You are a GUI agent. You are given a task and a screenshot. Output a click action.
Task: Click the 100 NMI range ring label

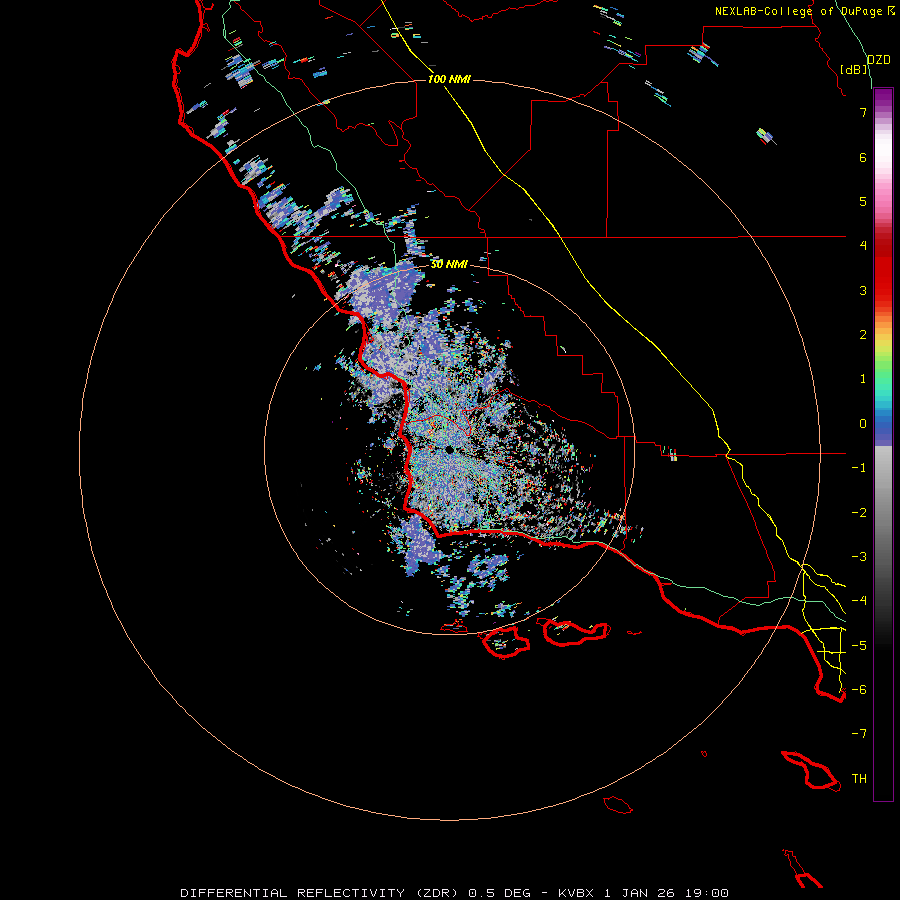click(449, 79)
